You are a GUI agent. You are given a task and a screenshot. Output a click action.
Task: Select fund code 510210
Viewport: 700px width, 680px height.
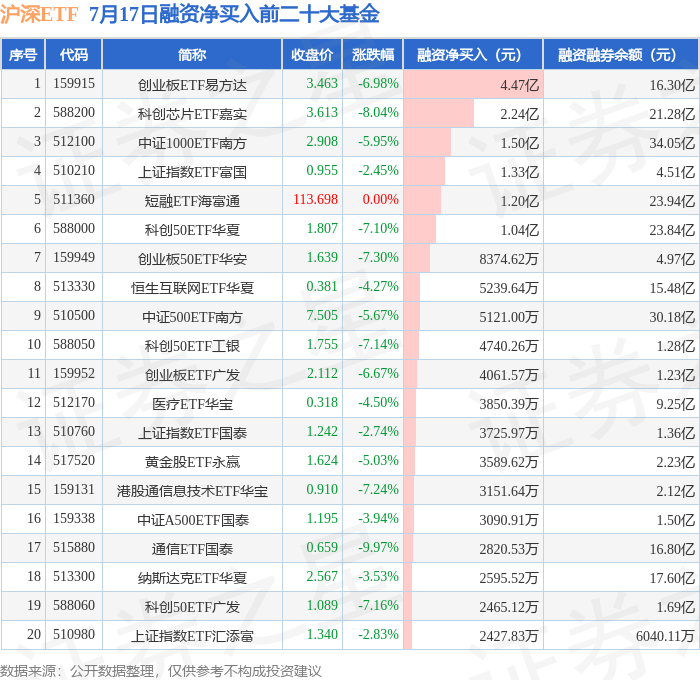click(74, 171)
